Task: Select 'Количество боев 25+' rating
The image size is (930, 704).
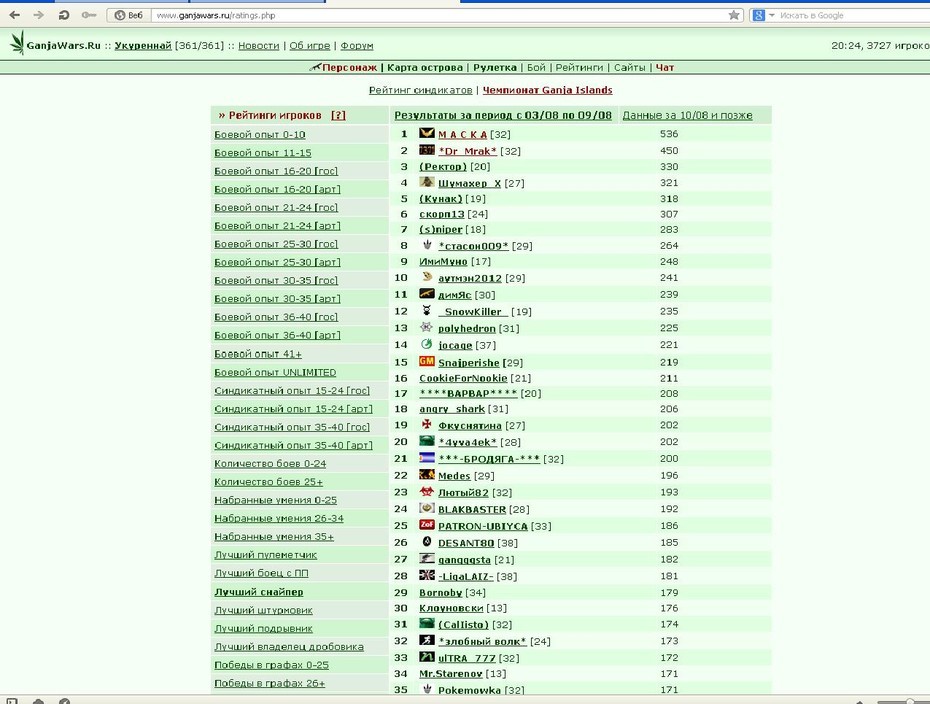Action: pos(269,482)
